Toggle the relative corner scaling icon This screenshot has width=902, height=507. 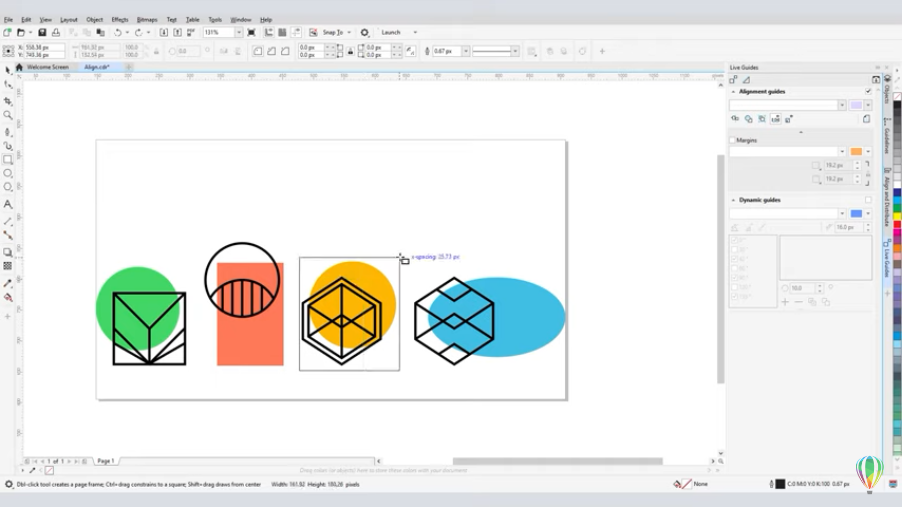click(410, 51)
